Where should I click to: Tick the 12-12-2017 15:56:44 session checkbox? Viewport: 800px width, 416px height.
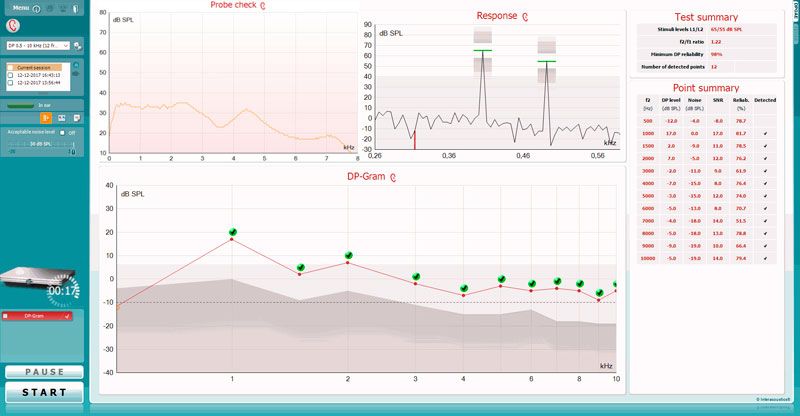[x=10, y=81]
